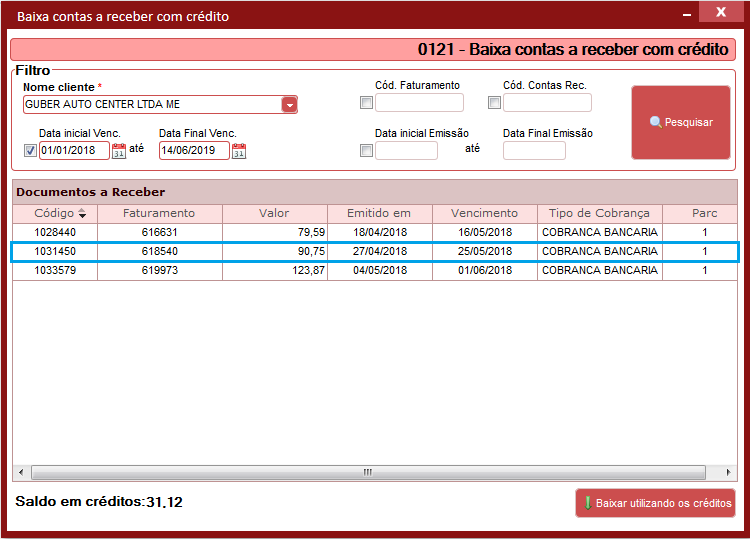Image resolution: width=750 pixels, height=539 pixels.
Task: Click the Faturamento column header
Action: point(159,213)
